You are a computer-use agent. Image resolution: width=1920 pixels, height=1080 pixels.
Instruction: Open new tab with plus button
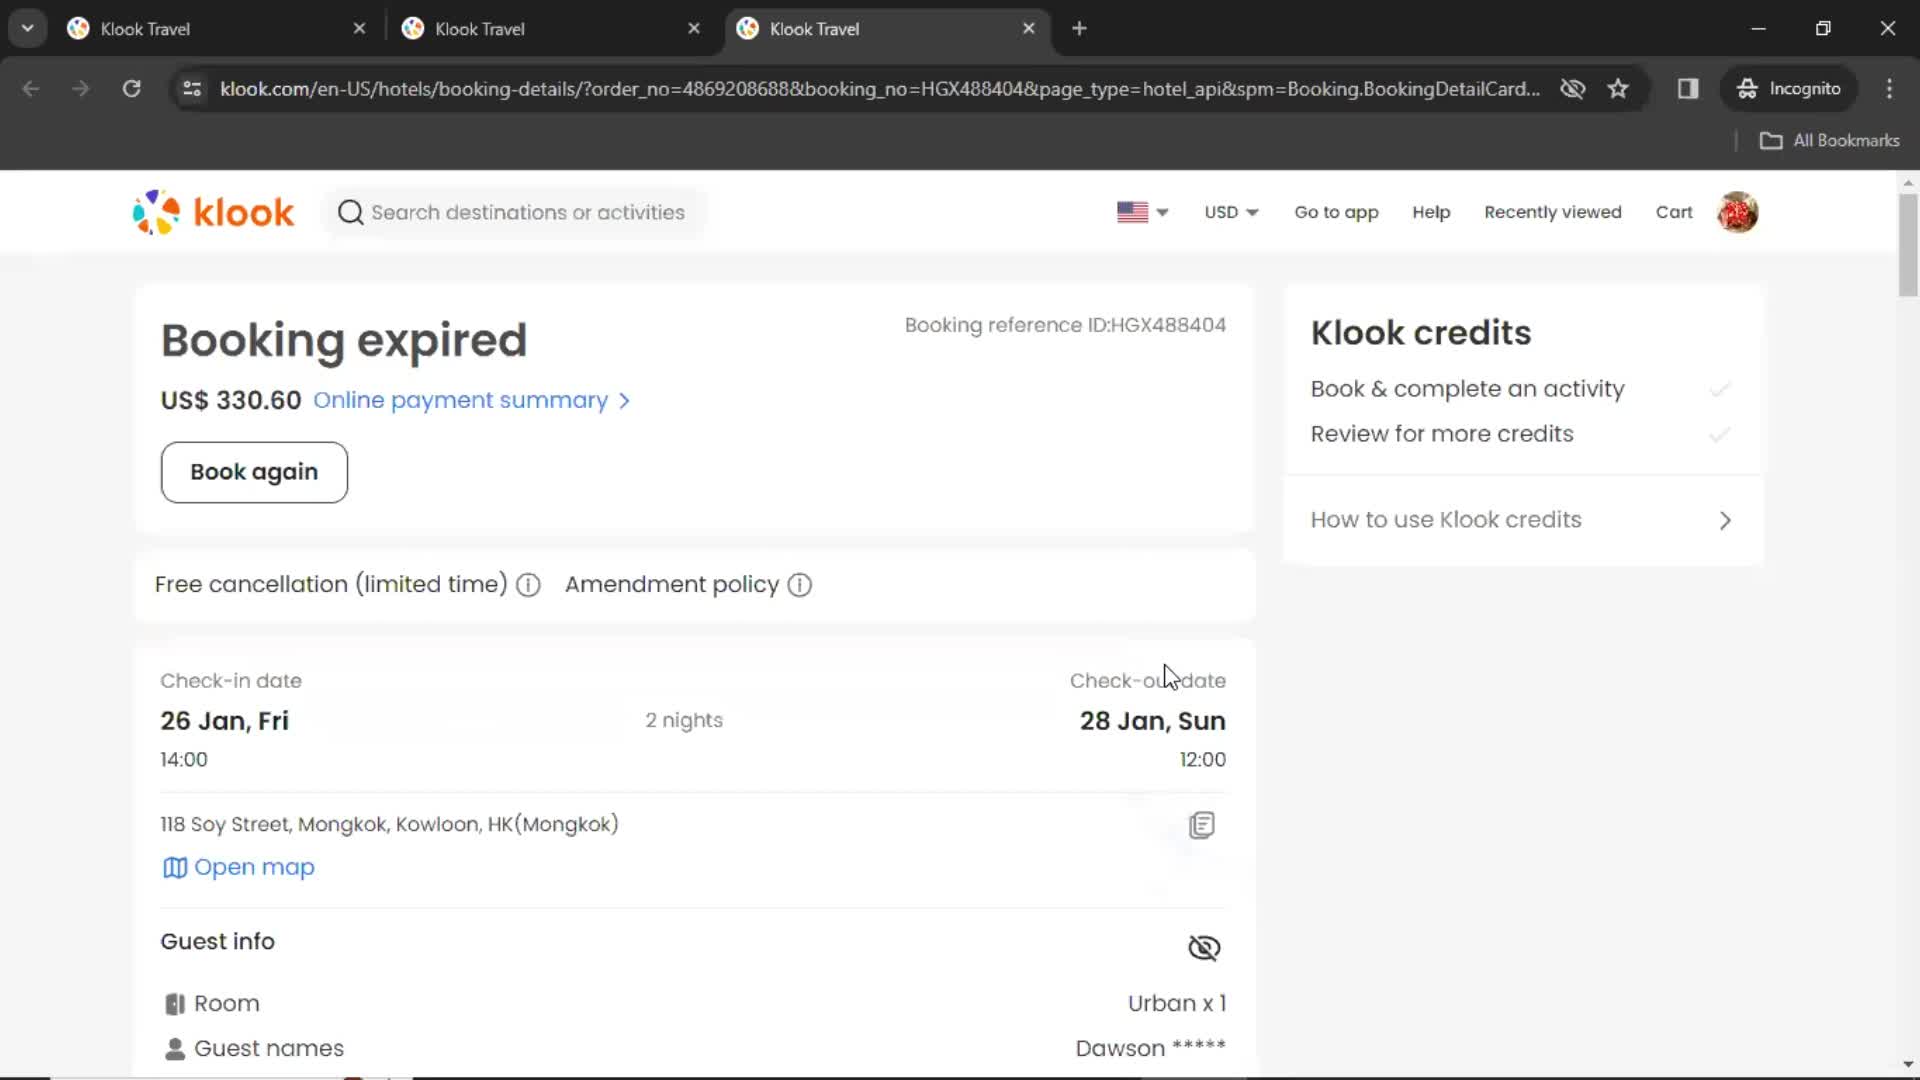pyautogui.click(x=1079, y=29)
